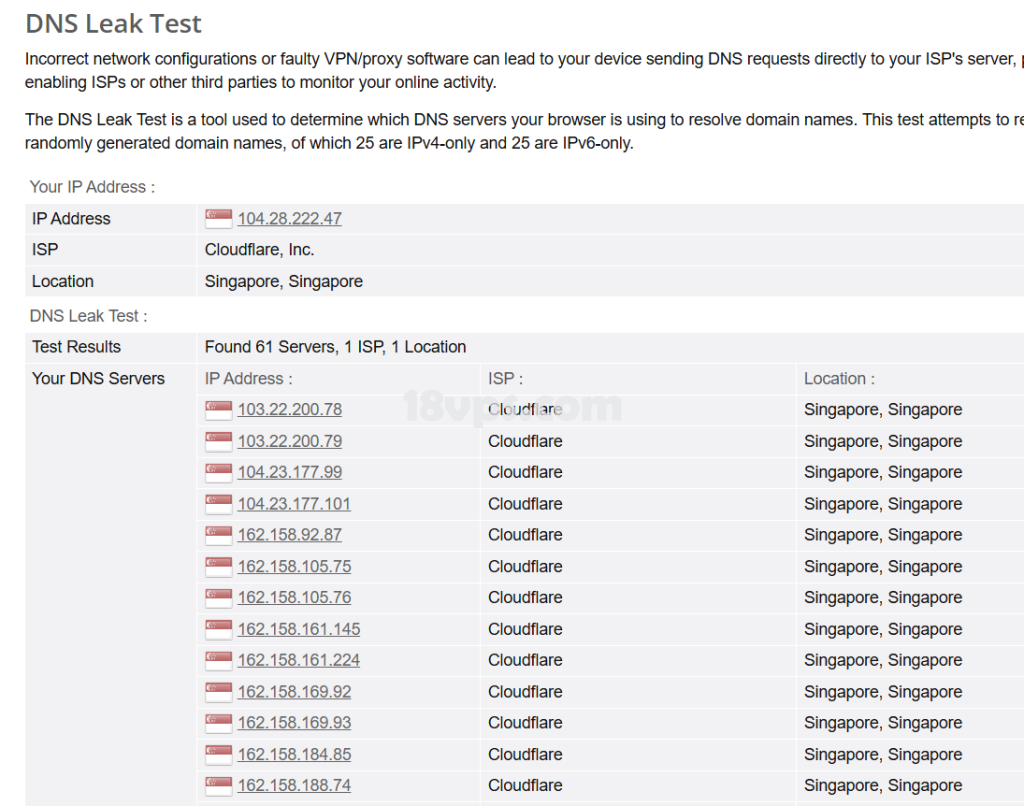
Task: Open your IP address link 104.28.222.47
Action: coord(289,219)
